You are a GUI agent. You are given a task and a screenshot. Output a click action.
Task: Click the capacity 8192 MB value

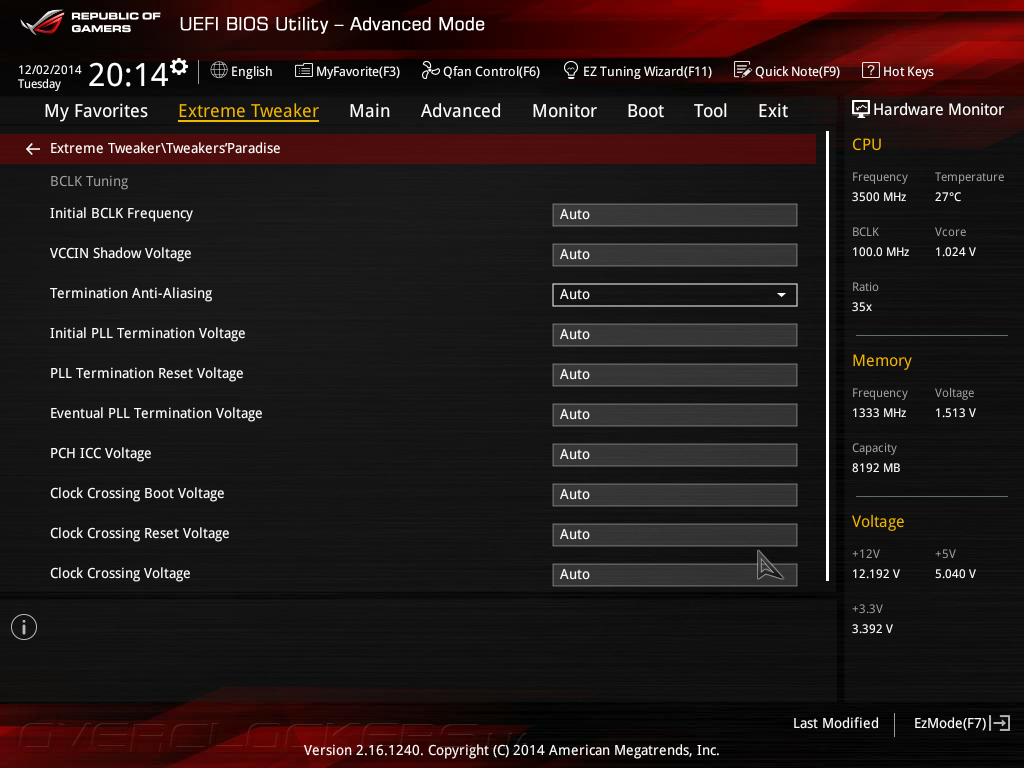click(x=876, y=468)
